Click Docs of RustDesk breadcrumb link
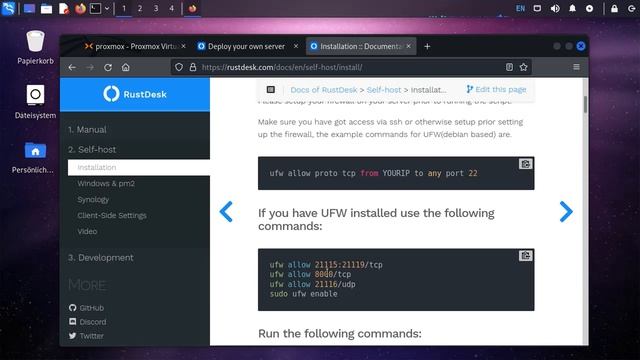 coord(324,90)
